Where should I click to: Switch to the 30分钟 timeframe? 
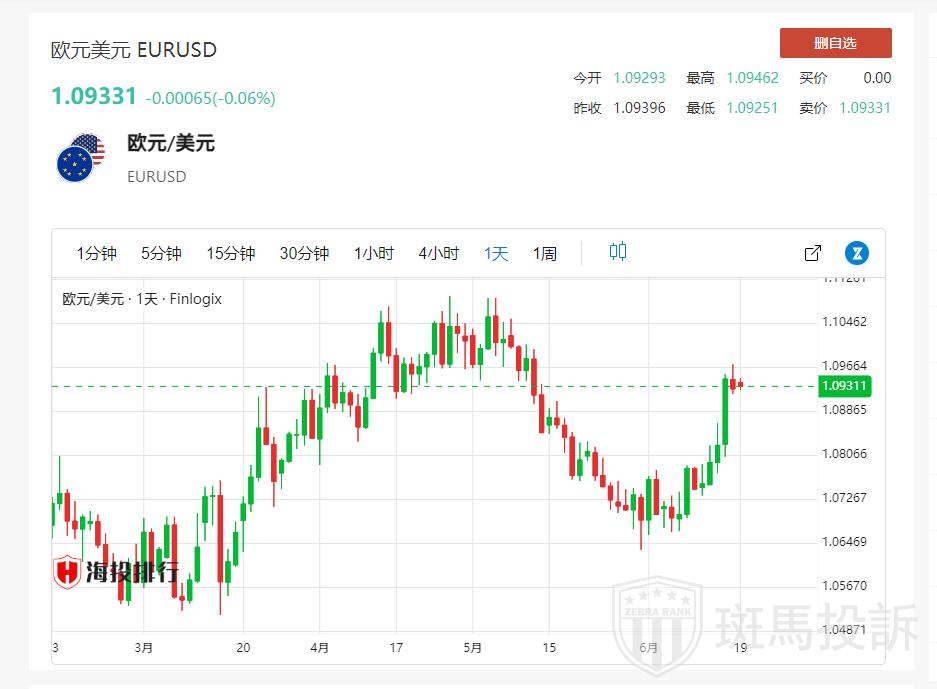pos(304,253)
